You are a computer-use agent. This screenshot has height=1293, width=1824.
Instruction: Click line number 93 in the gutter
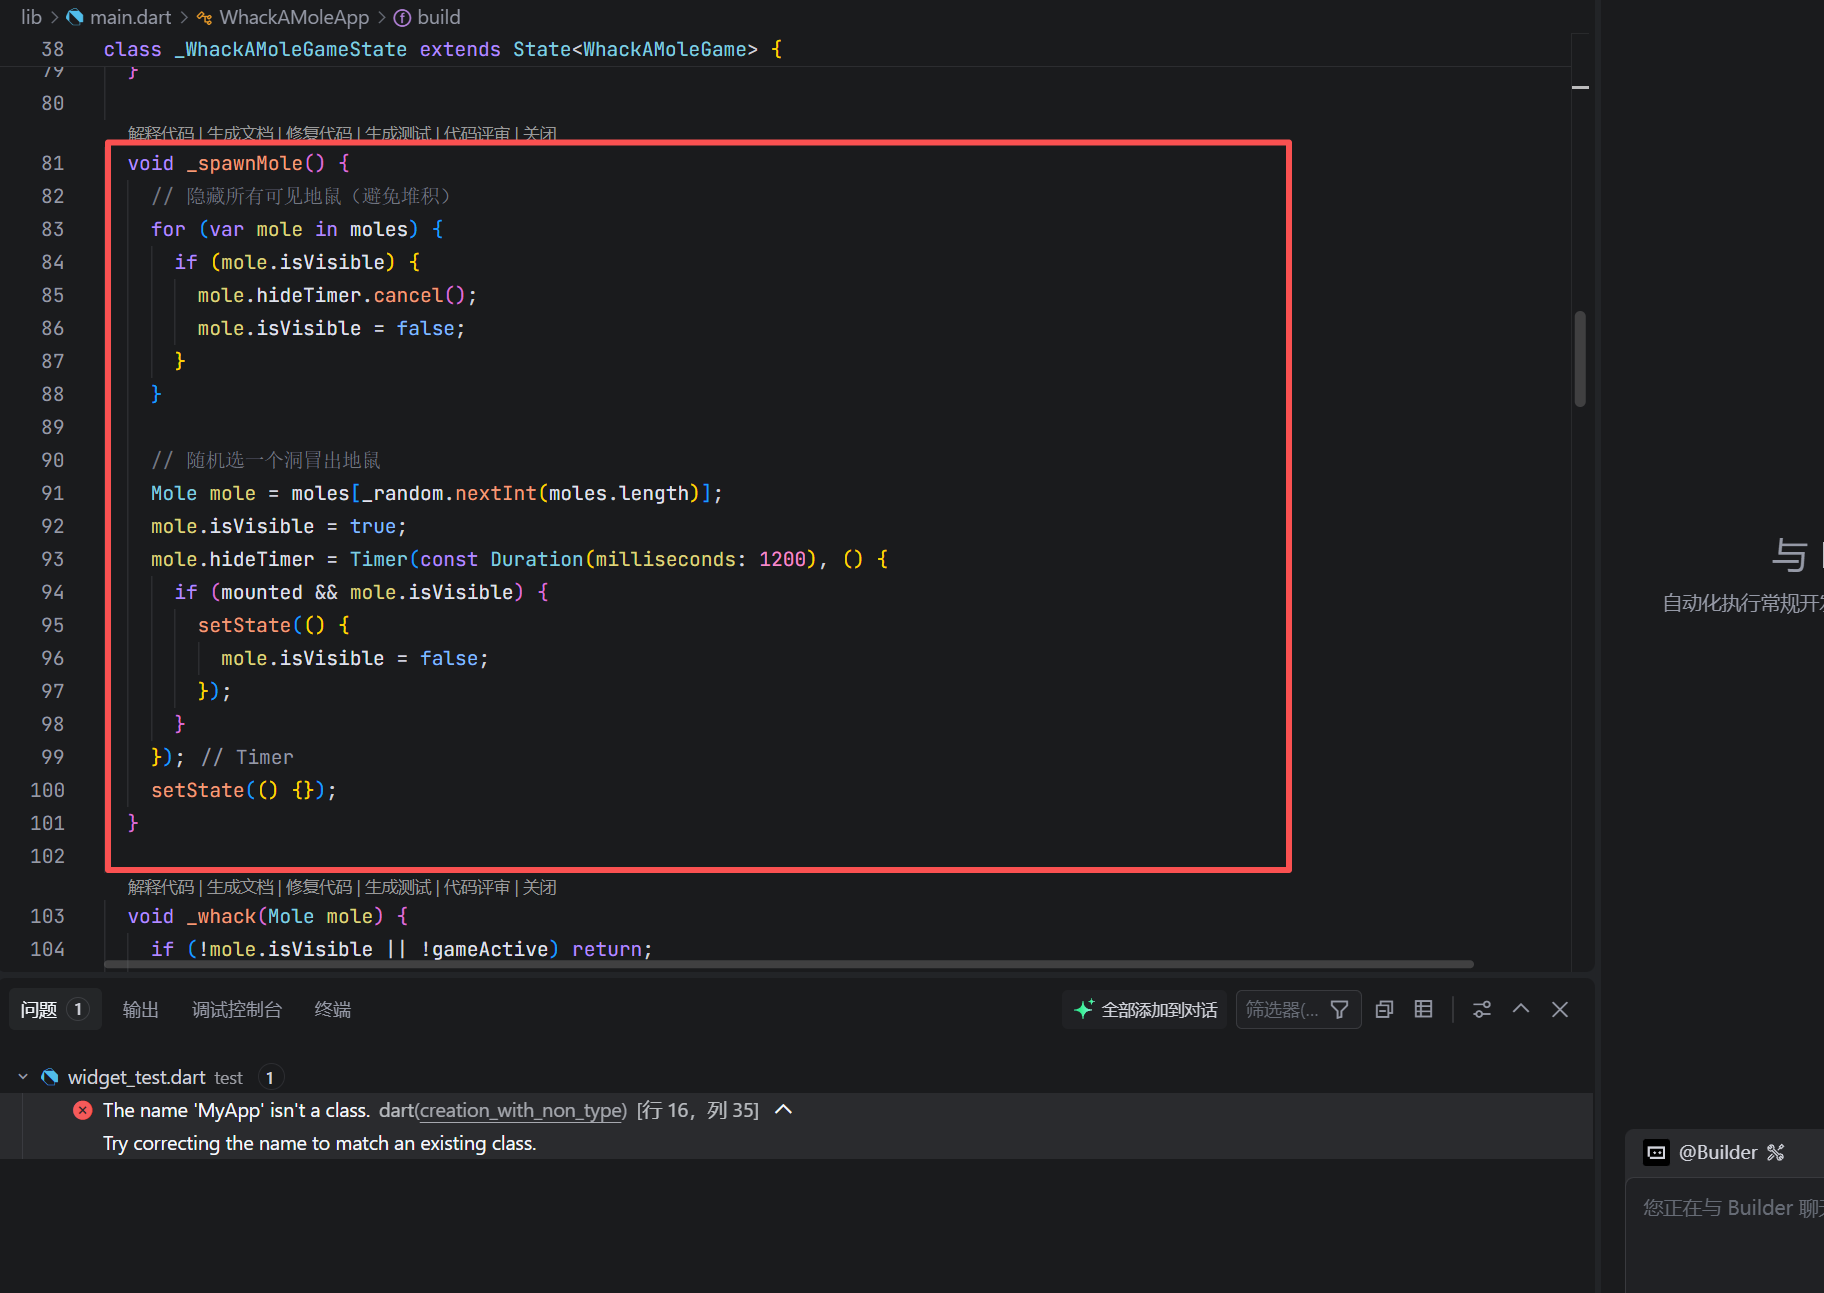click(52, 559)
